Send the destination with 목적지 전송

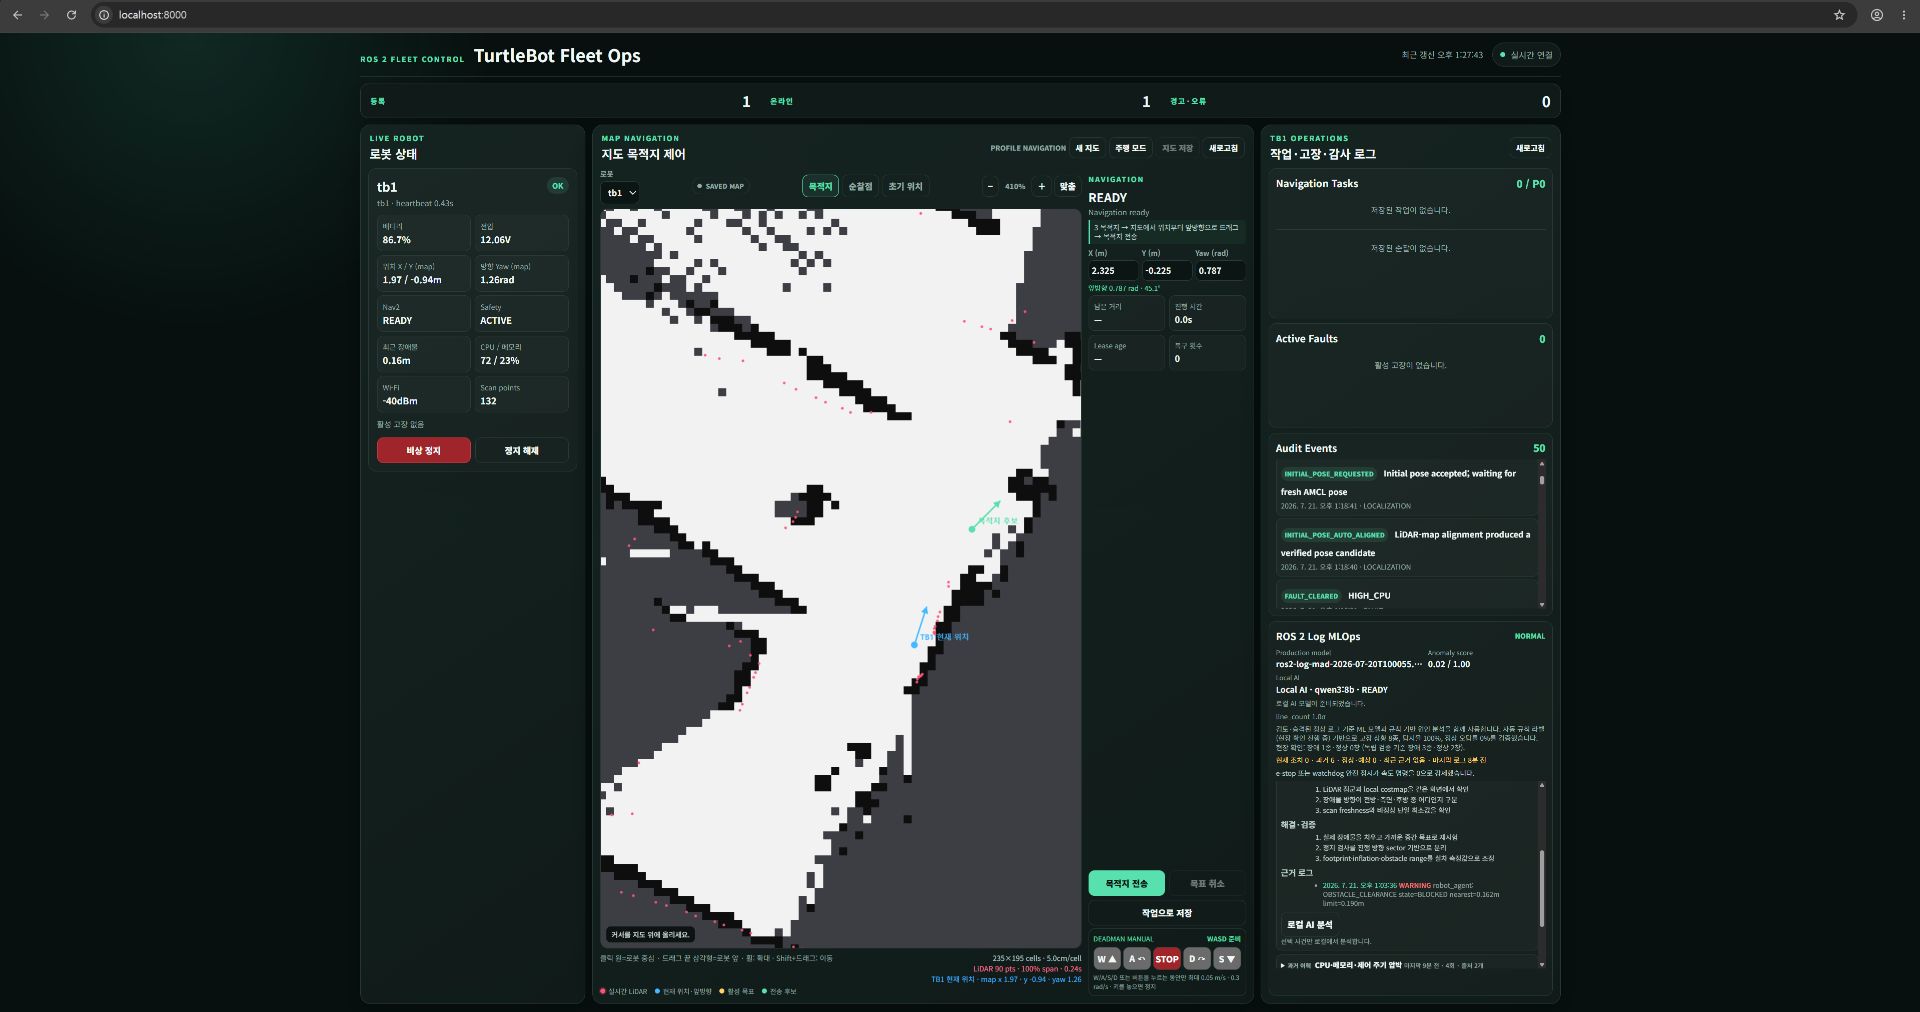click(x=1126, y=883)
